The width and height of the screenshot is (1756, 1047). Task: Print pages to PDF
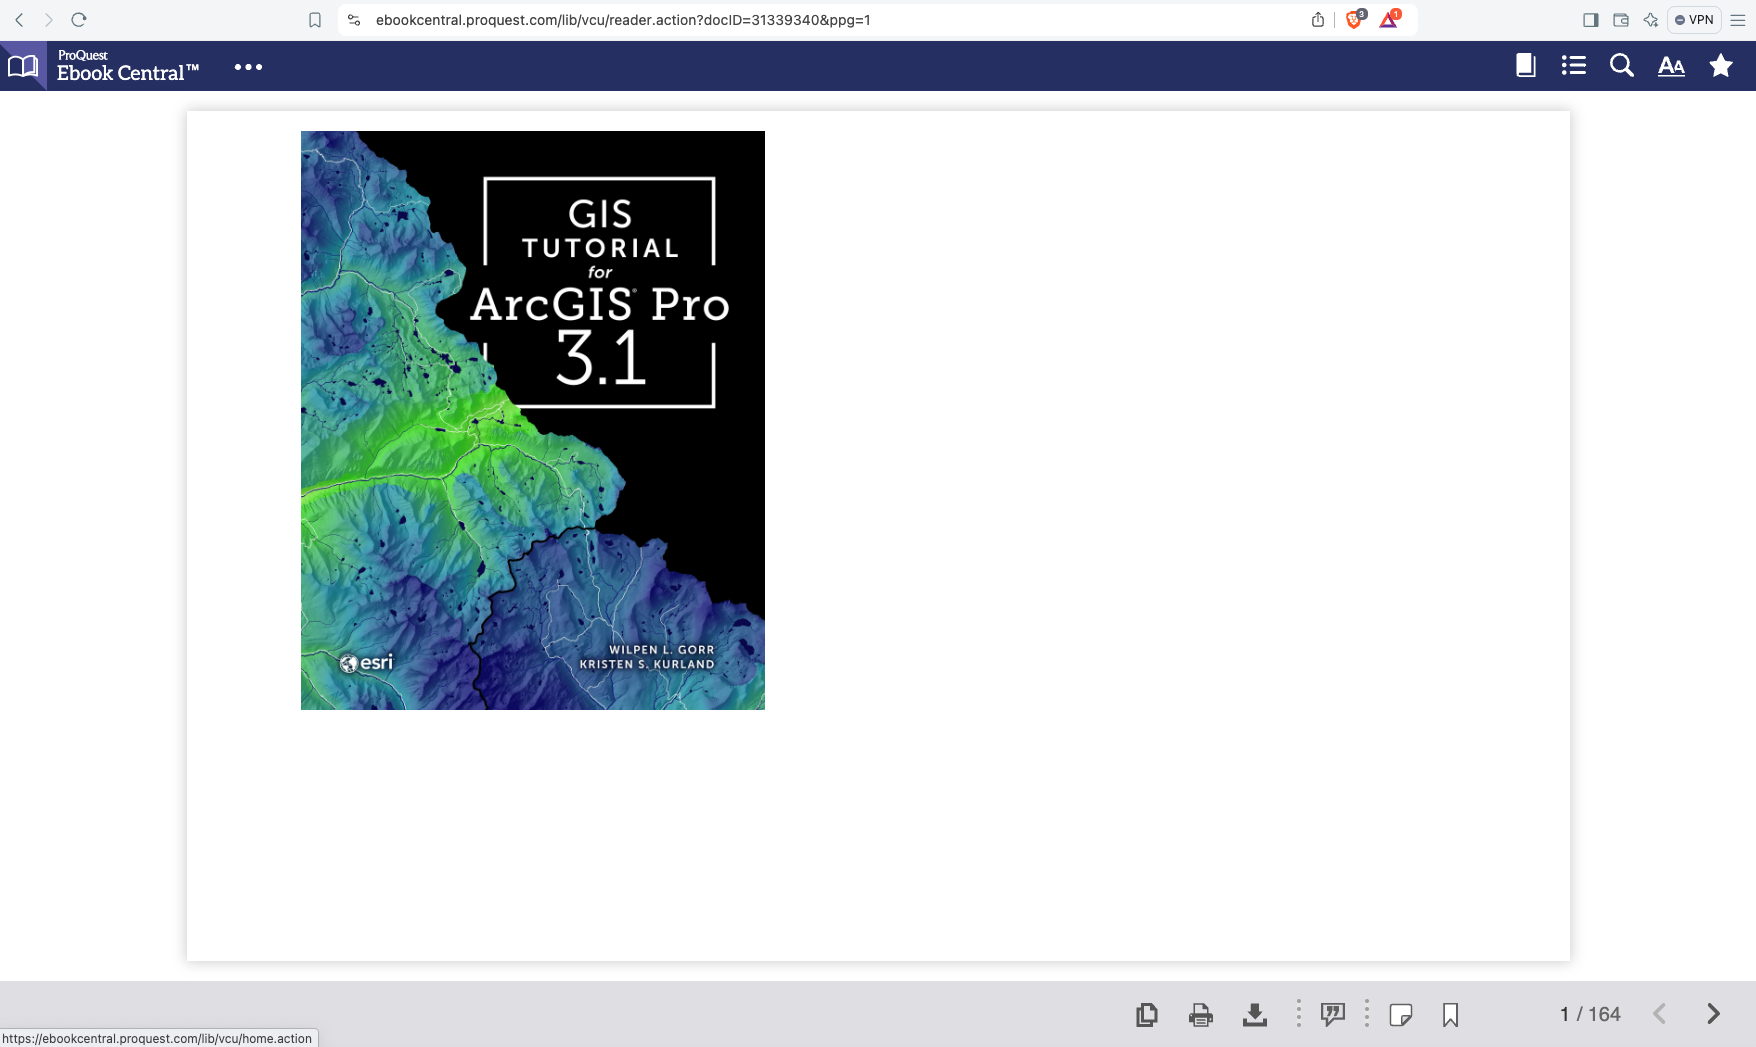tap(1201, 1014)
